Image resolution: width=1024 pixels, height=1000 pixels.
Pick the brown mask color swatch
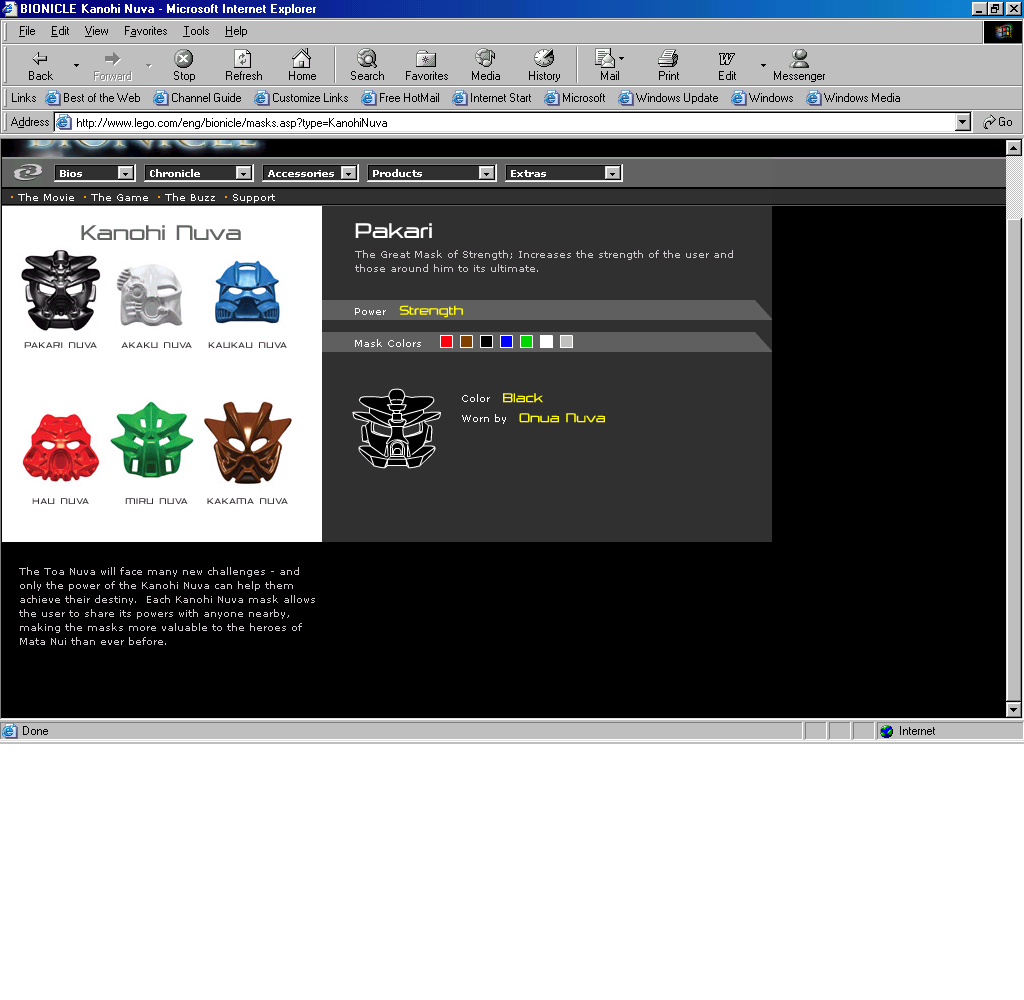tap(466, 342)
